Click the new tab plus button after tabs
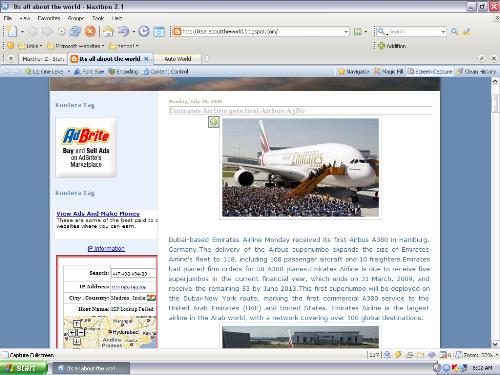Screen dimensions: 500x375 (x=207, y=59)
